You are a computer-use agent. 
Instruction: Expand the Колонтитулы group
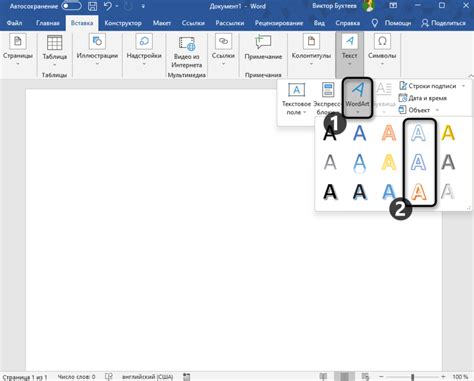pos(311,50)
